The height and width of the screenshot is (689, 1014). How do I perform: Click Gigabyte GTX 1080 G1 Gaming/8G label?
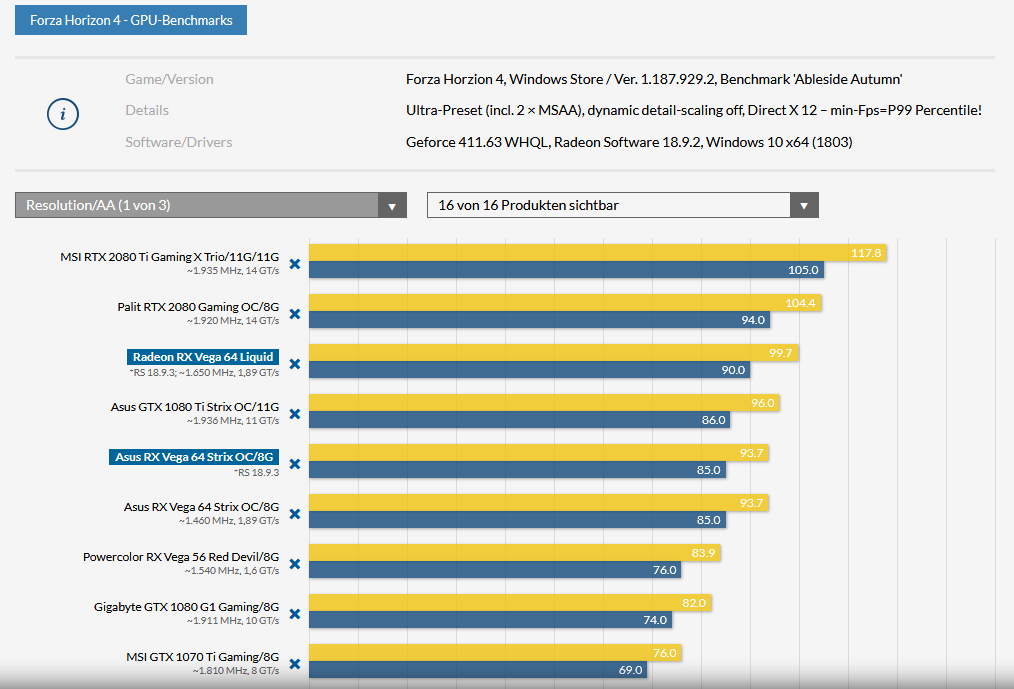point(186,607)
